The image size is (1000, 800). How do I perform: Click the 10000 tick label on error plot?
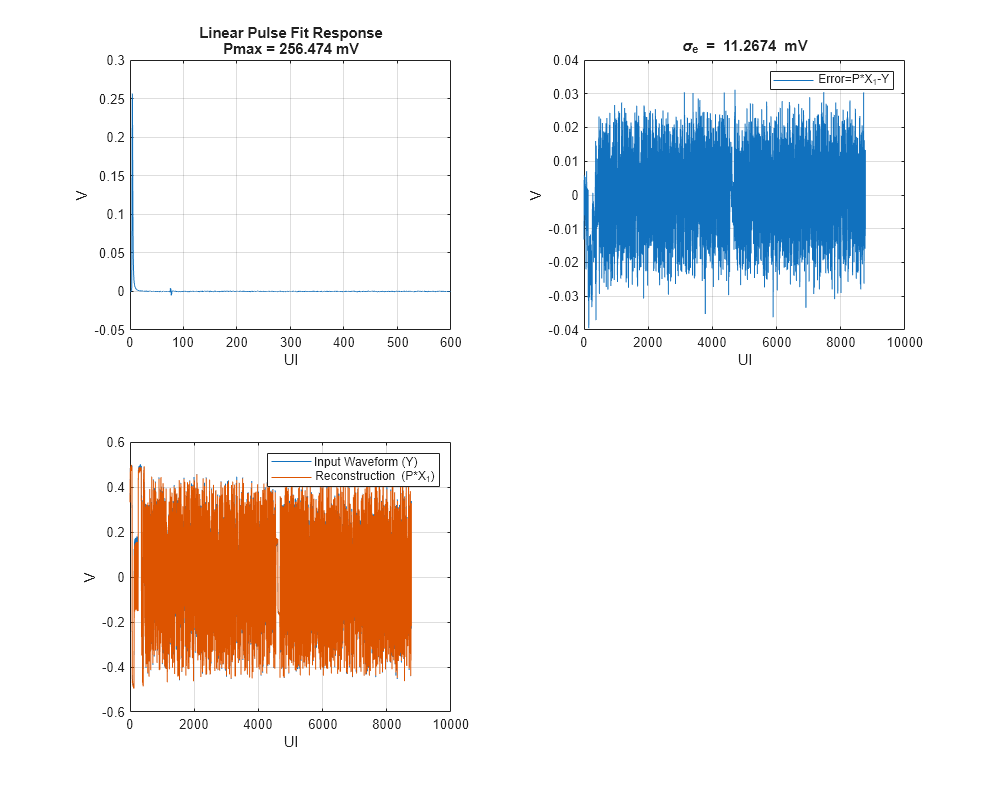pyautogui.click(x=906, y=342)
